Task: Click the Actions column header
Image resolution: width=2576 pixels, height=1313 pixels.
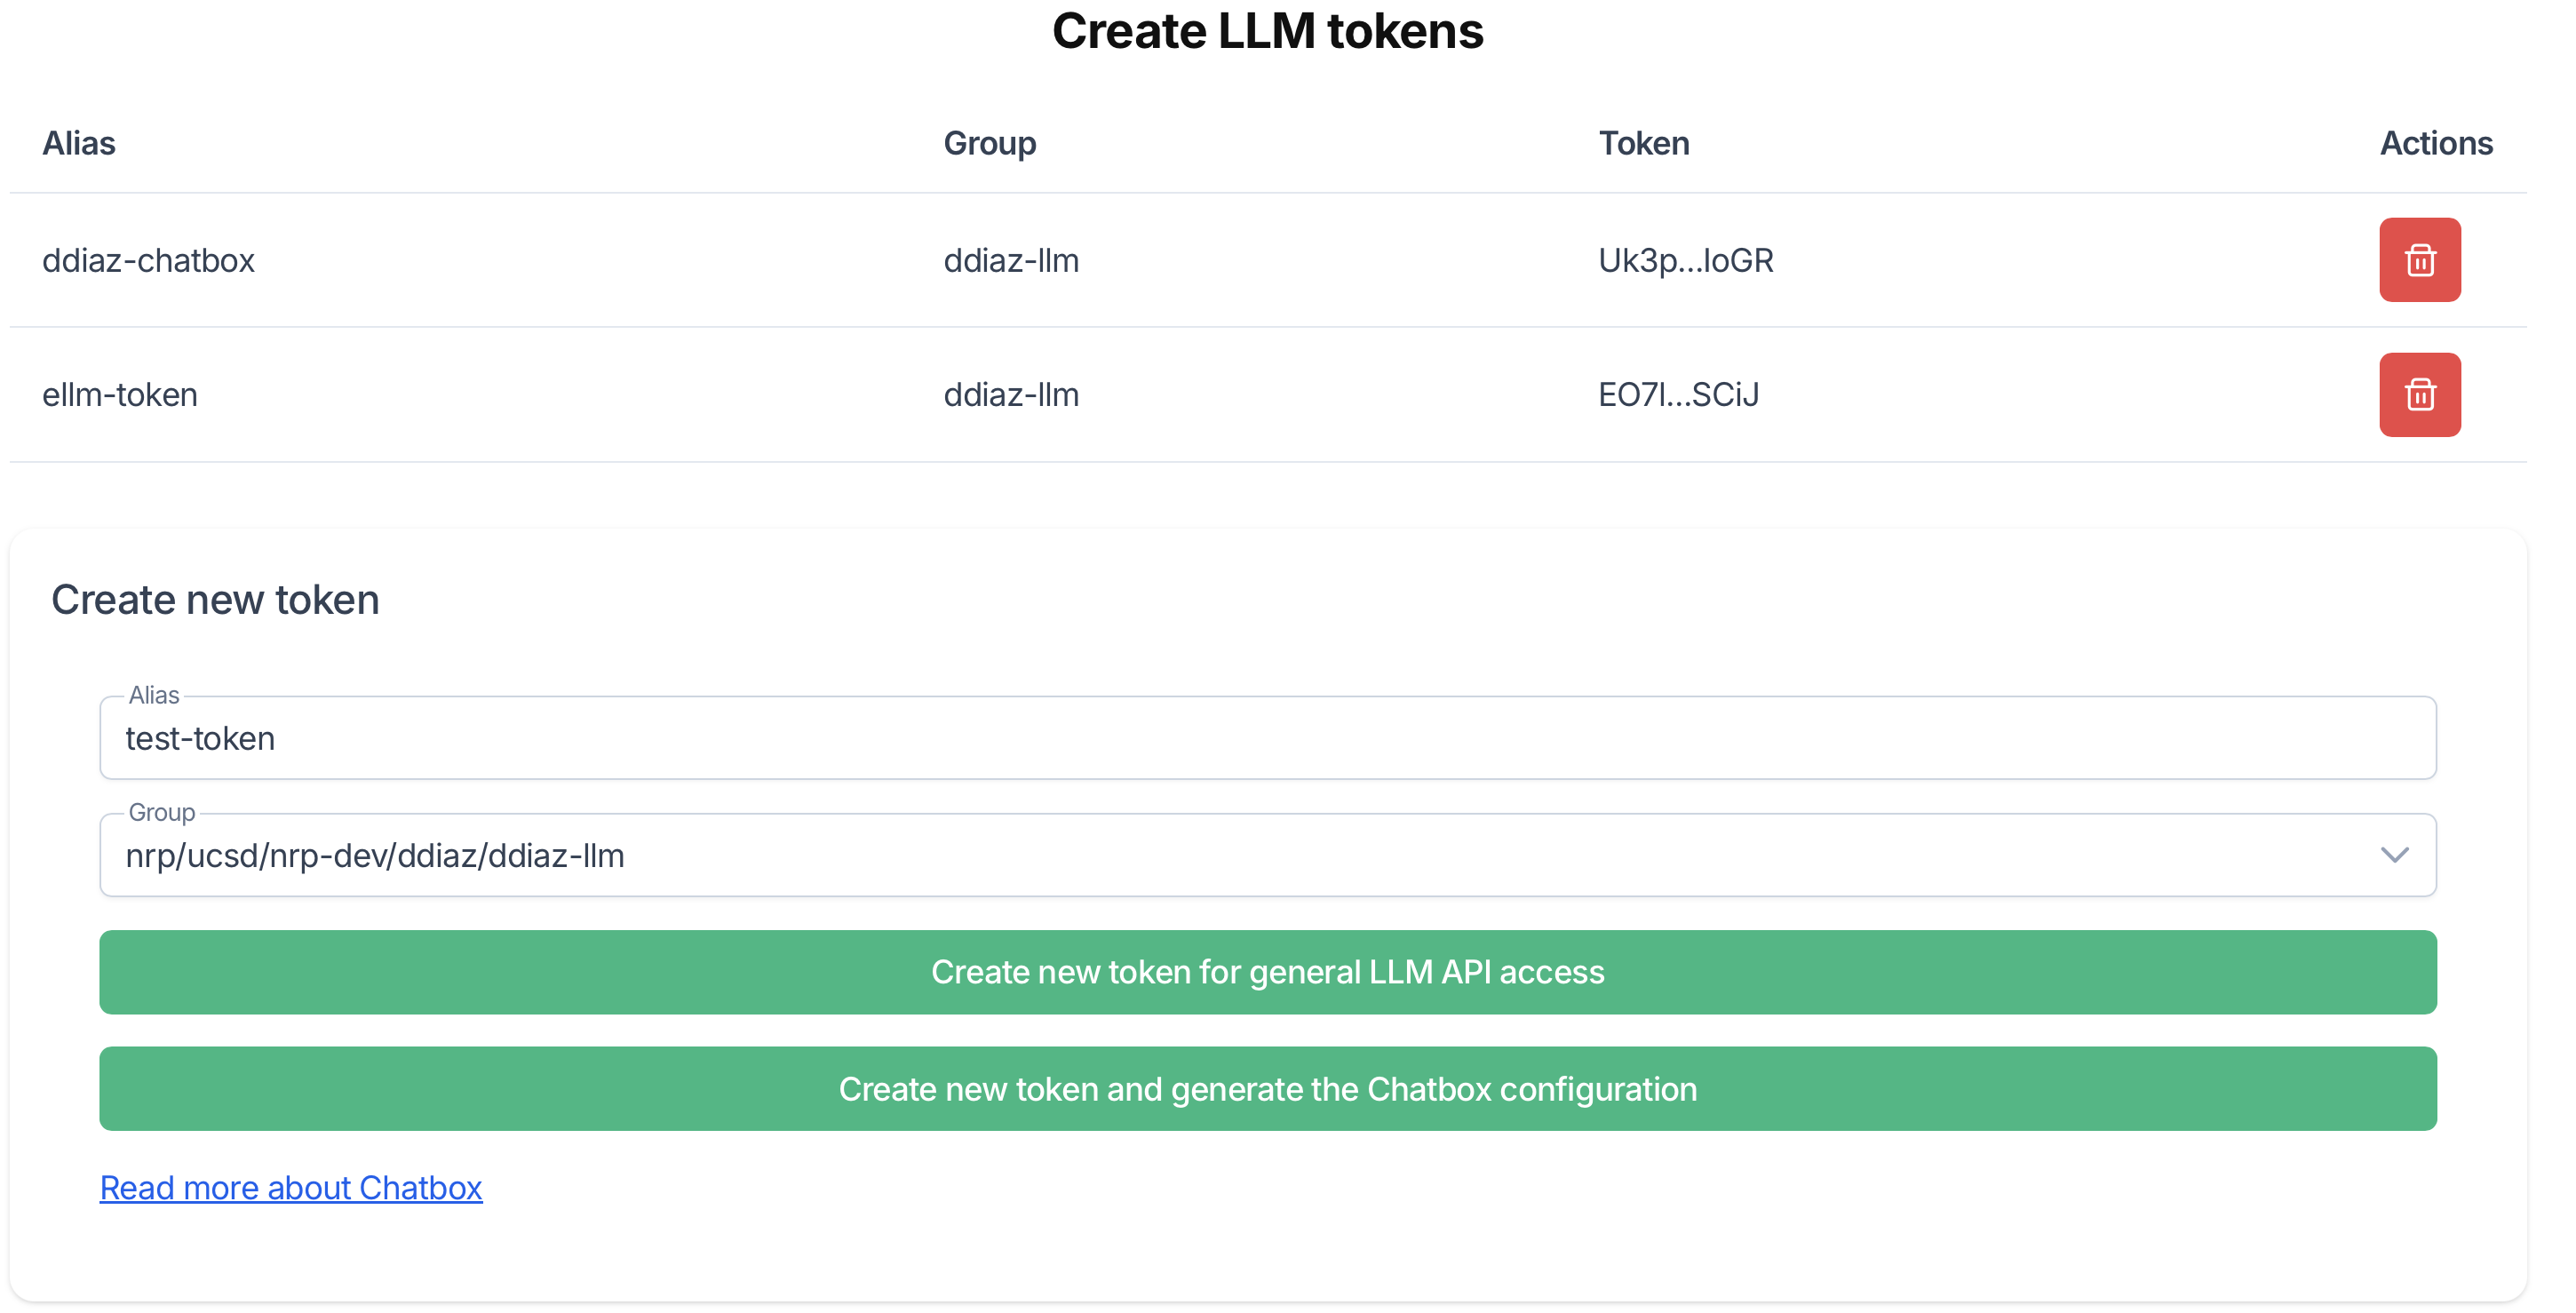Action: tap(2435, 143)
